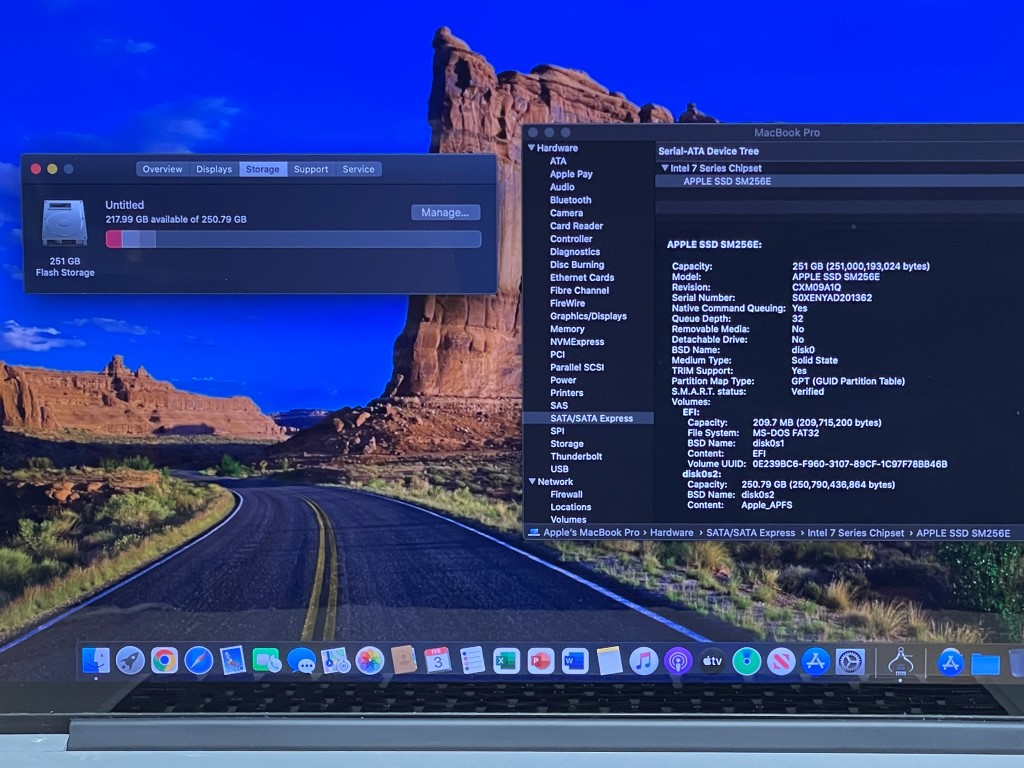
Task: Click the hard disk icon above 251 GB
Action: coord(64,223)
